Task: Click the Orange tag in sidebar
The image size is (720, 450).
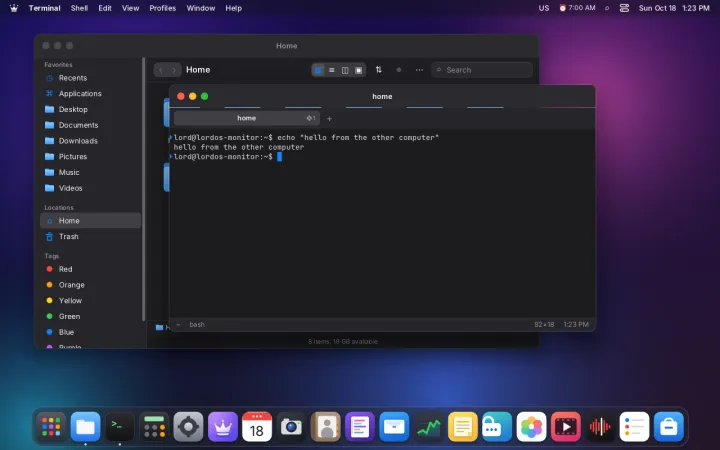Action: pos(90,285)
